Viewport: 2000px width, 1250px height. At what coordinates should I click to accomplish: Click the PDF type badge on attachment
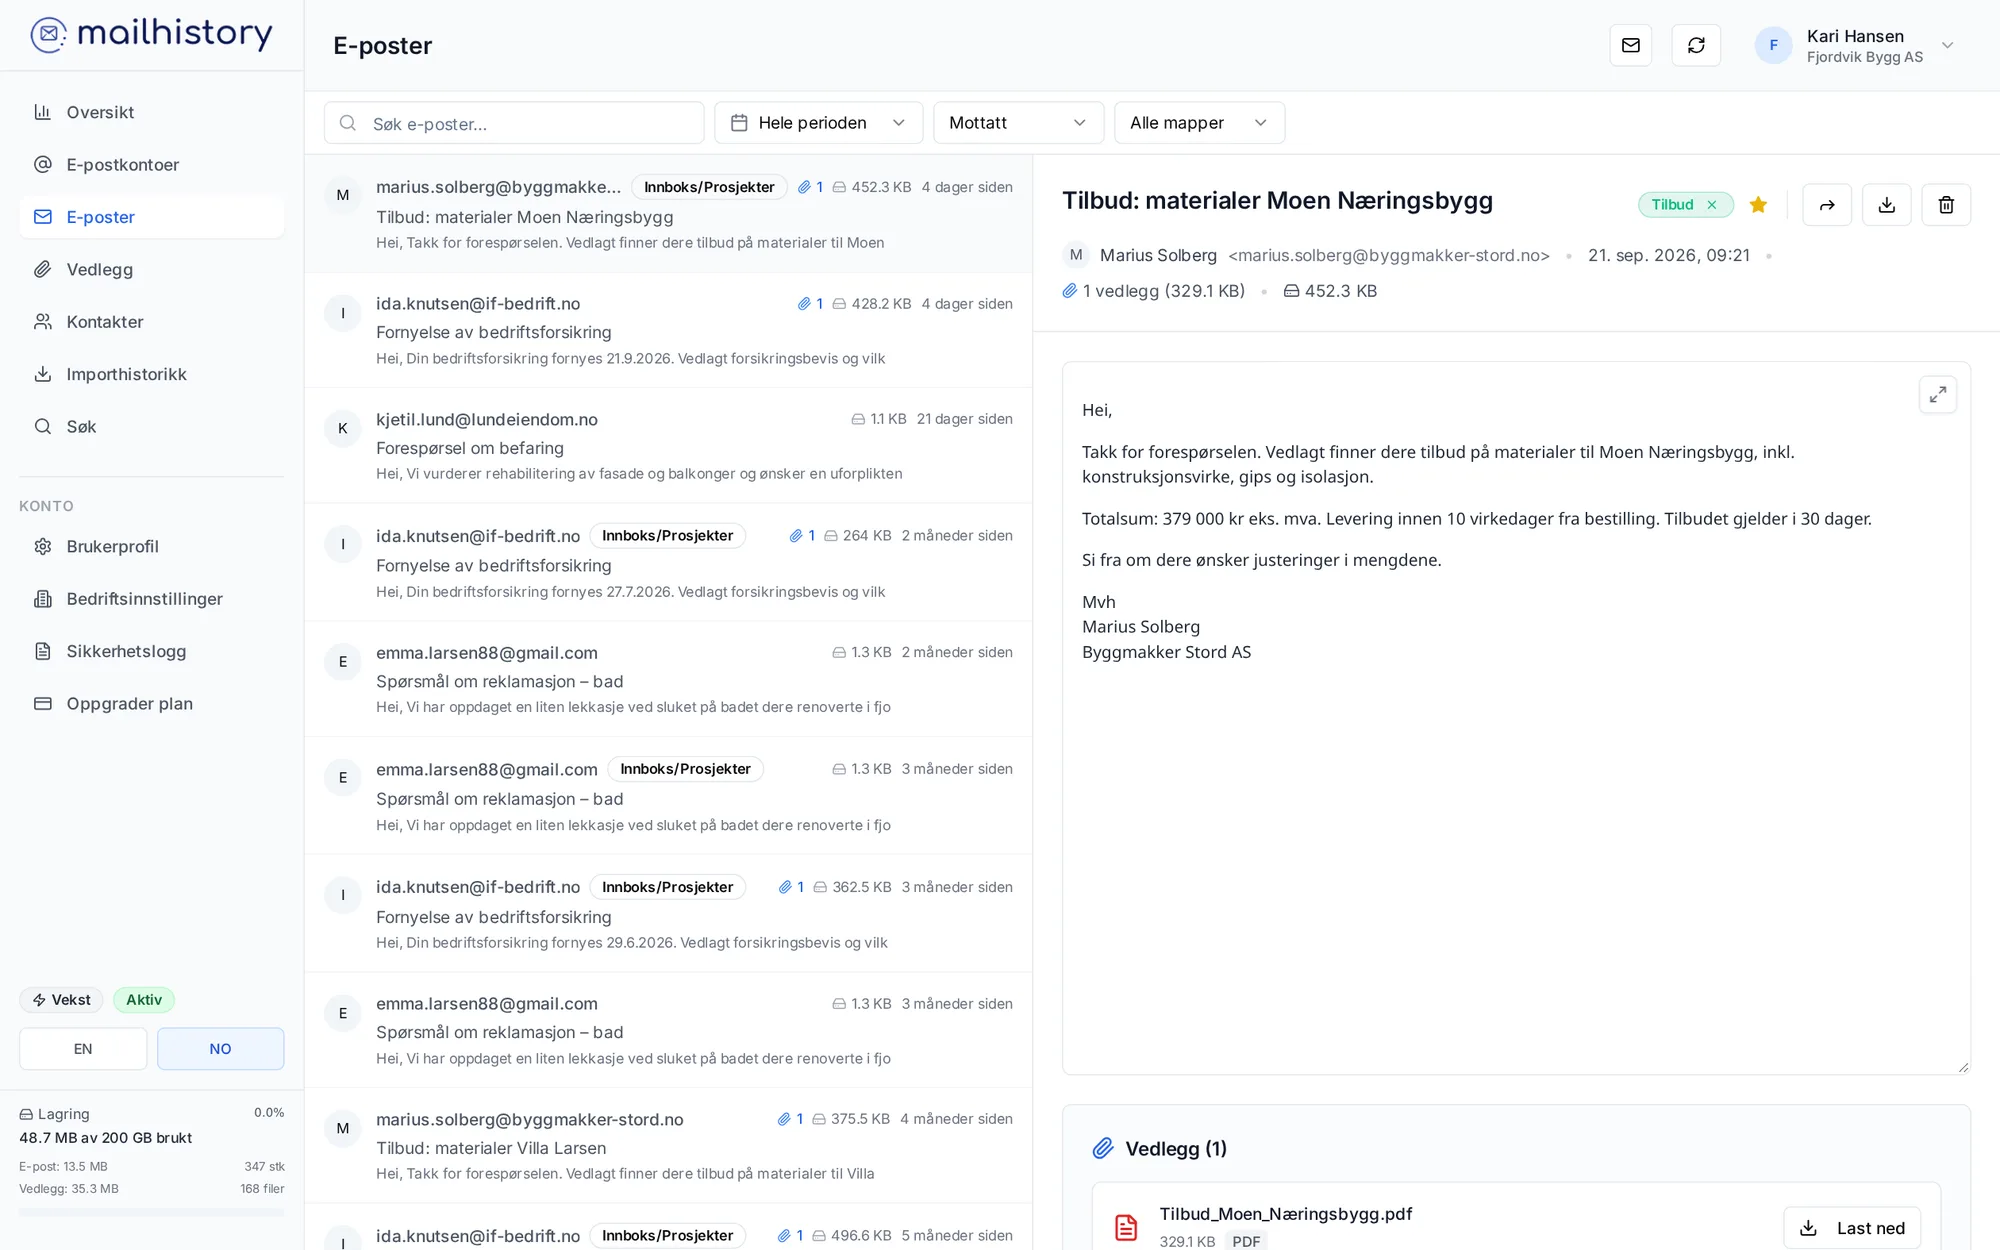point(1246,1241)
